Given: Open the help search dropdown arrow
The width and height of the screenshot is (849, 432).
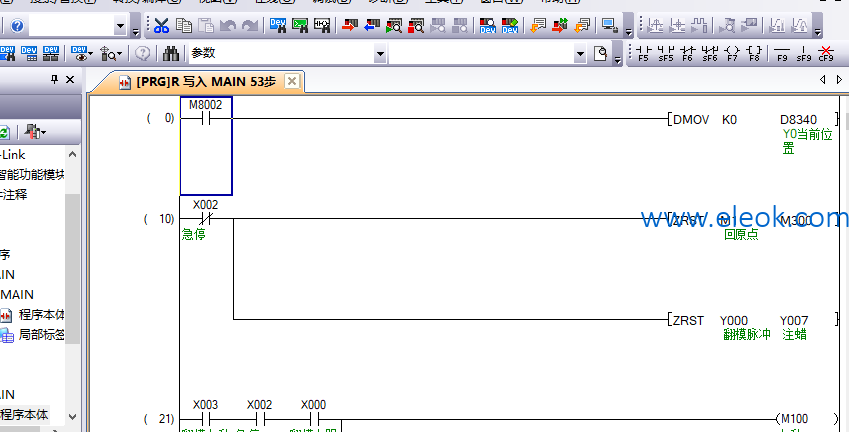Looking at the screenshot, I should 120,25.
